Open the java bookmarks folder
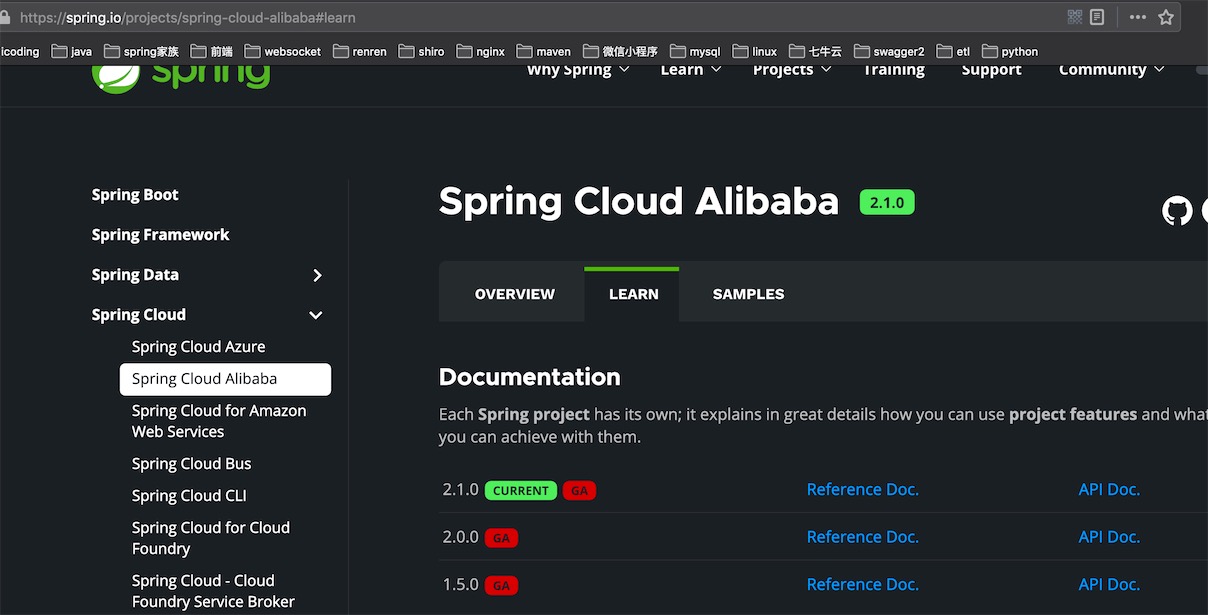1208x615 pixels. pos(72,51)
